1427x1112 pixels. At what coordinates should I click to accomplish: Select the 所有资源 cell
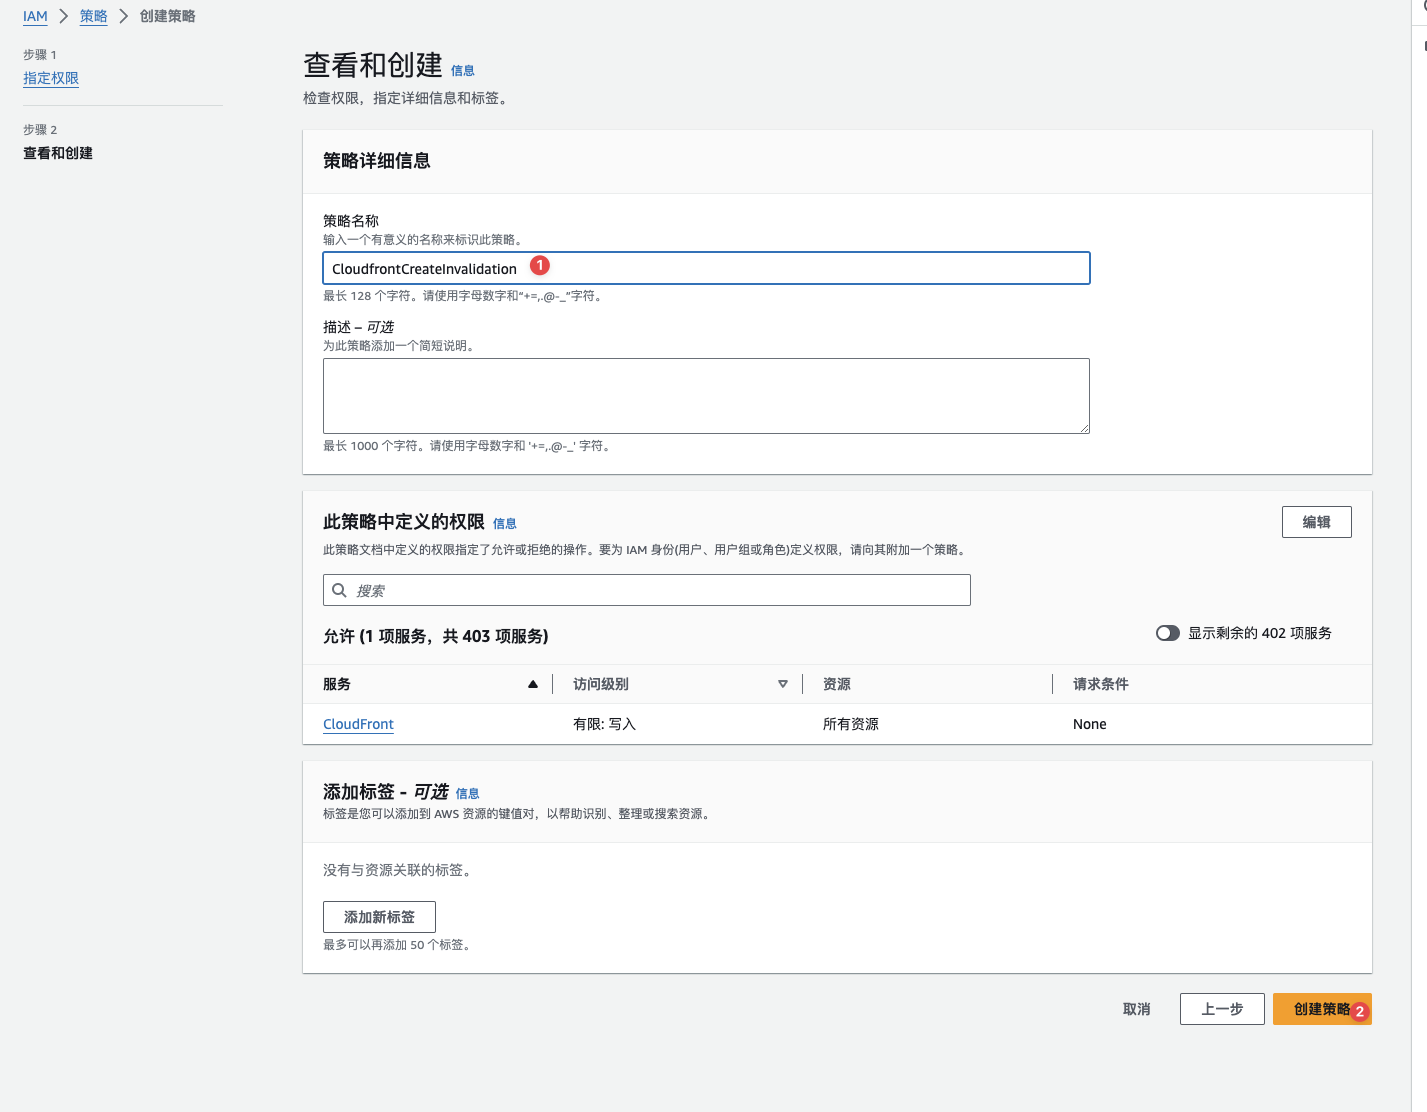851,724
